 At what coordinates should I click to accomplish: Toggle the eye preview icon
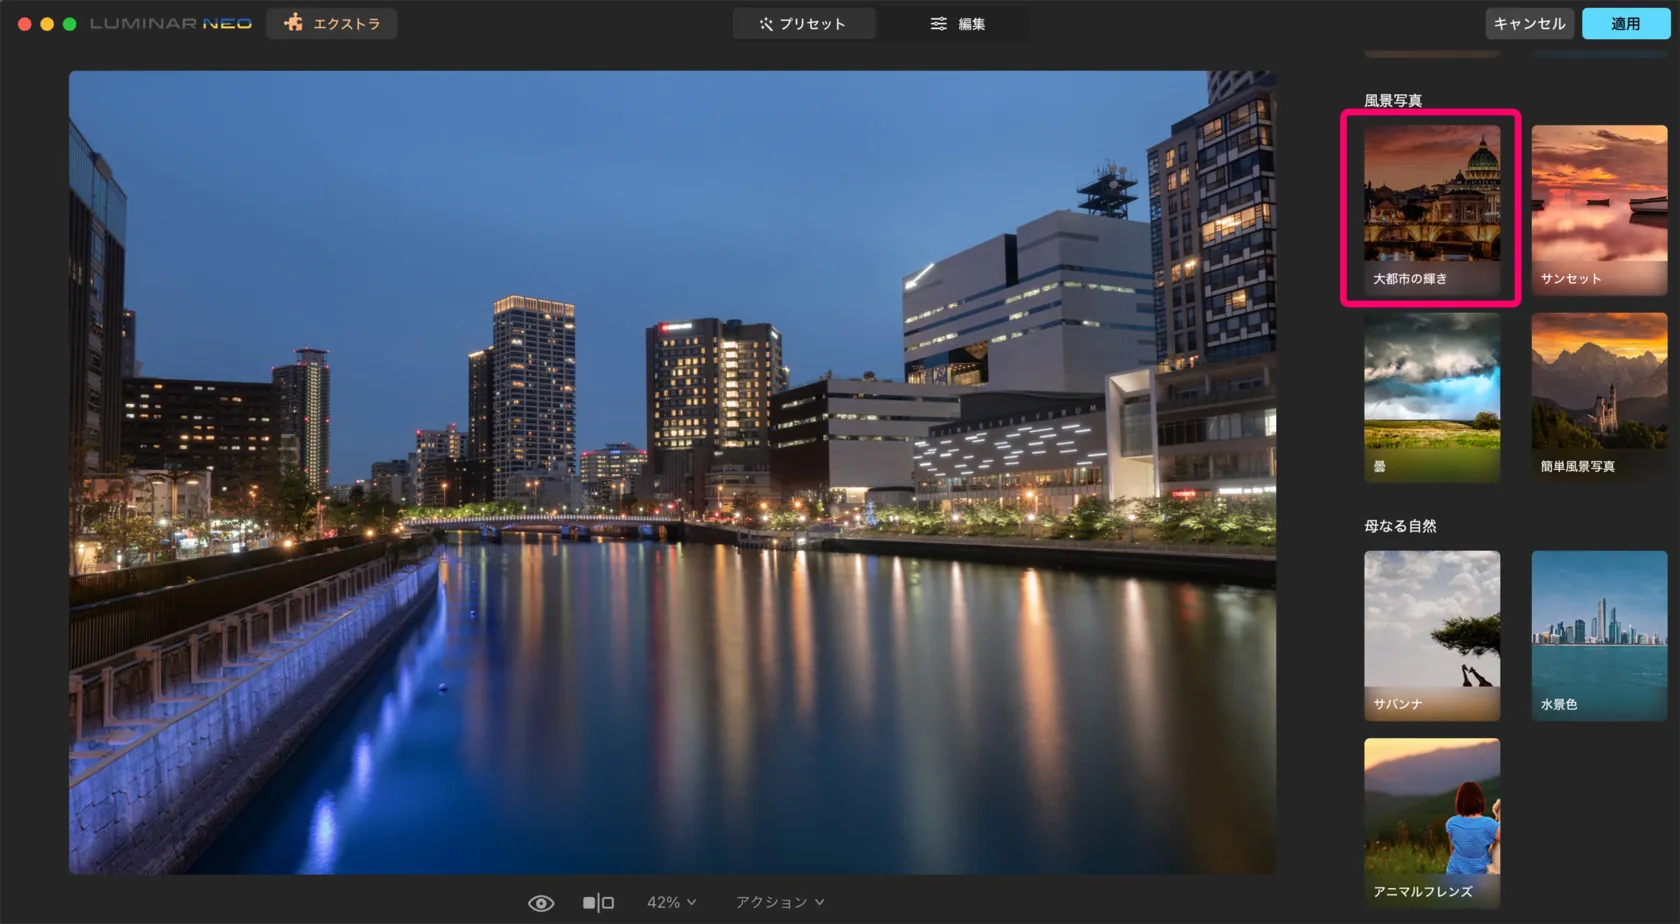(541, 903)
